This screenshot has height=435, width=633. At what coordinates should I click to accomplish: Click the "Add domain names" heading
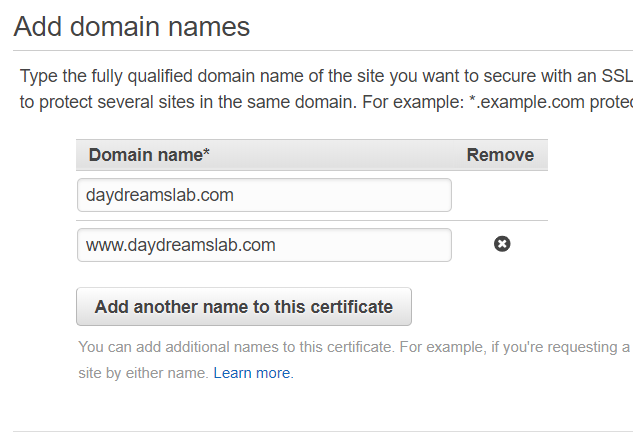tap(132, 27)
